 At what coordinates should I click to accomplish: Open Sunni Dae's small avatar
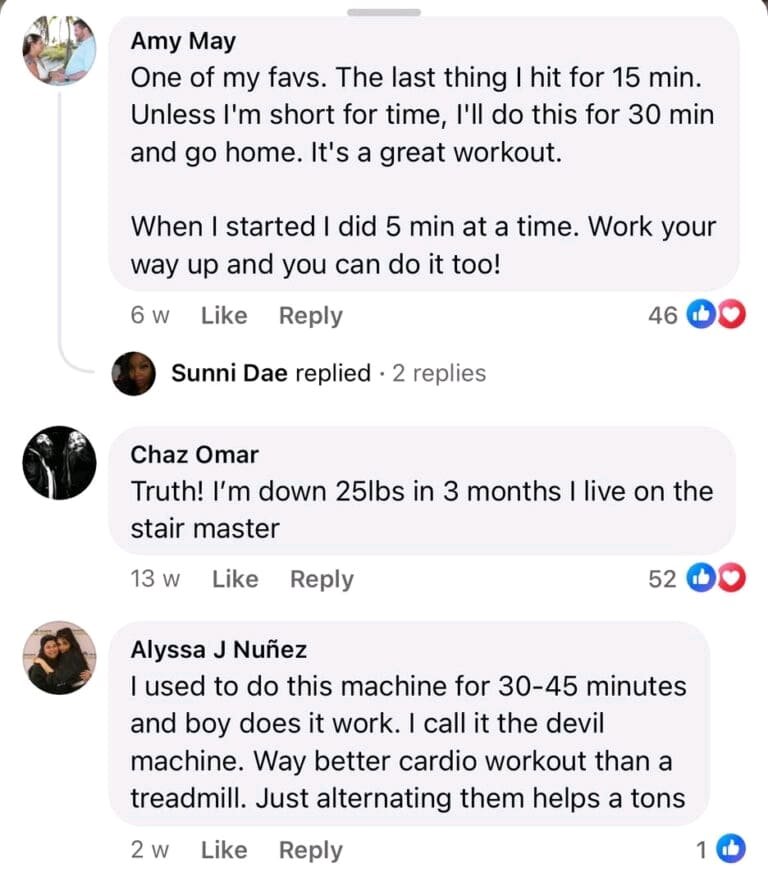(134, 373)
